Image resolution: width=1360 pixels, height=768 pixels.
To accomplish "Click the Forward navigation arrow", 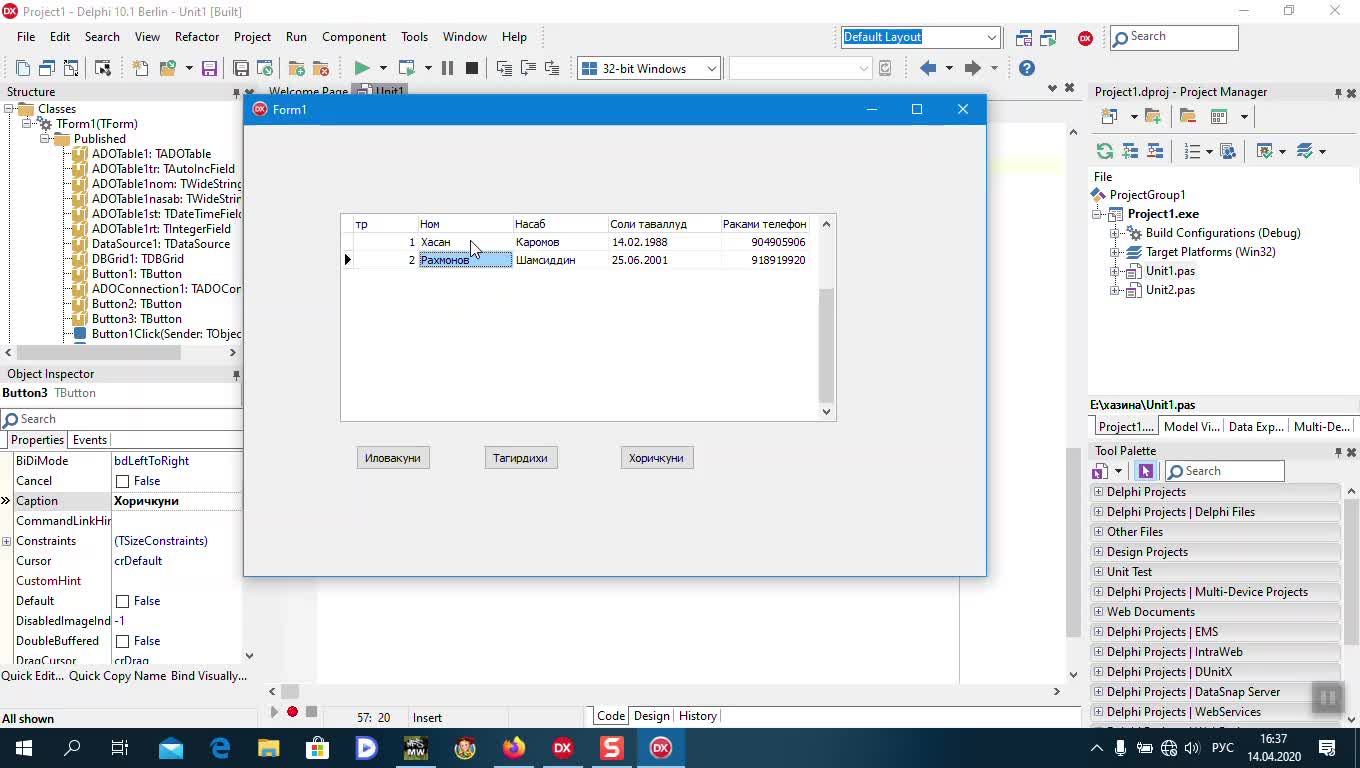I will pos(972,68).
